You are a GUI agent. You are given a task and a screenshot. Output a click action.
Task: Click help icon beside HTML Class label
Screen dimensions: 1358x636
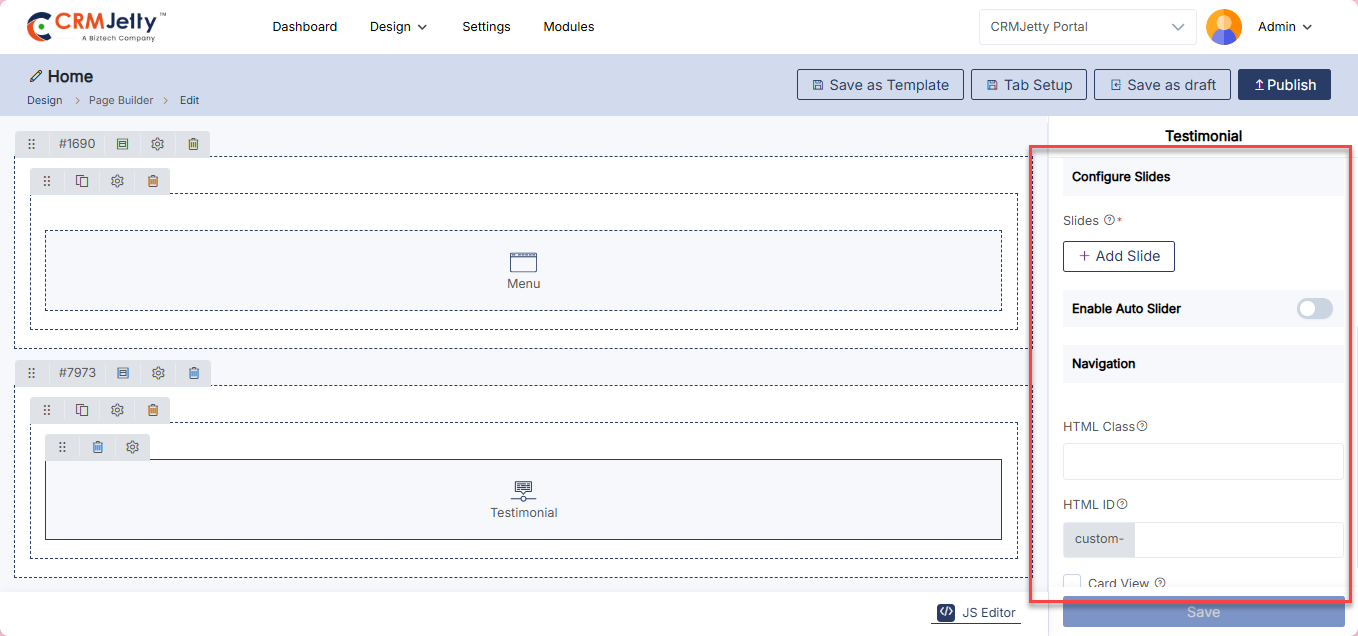coord(1142,426)
